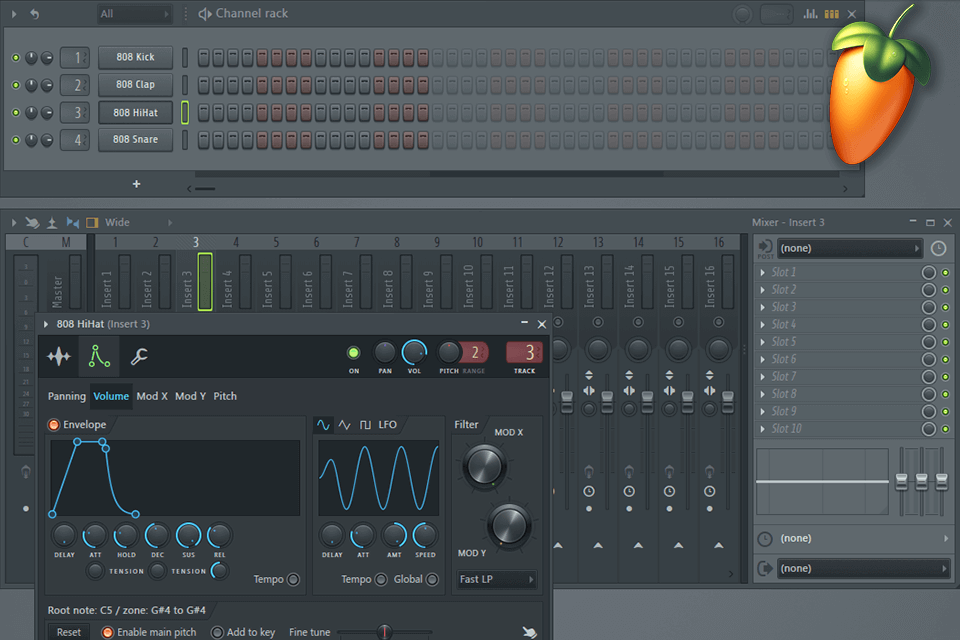This screenshot has height=640, width=960.
Task: Click the send/arrow icon at bottom right of sampler
Action: [532, 631]
